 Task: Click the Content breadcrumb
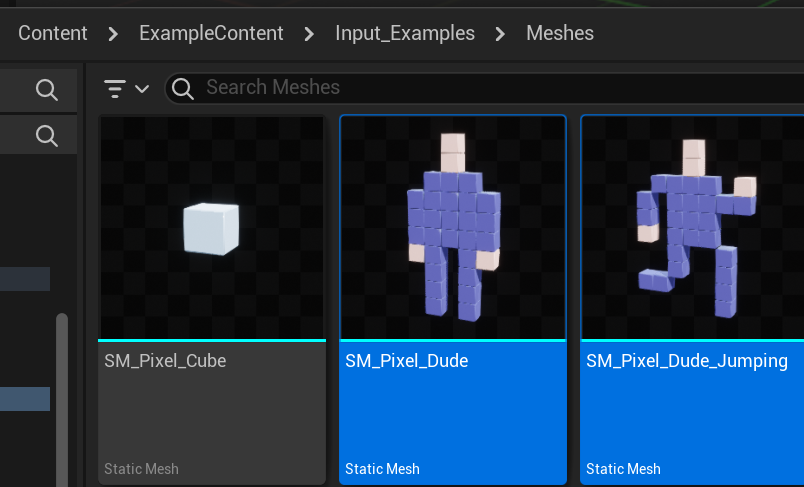point(53,33)
